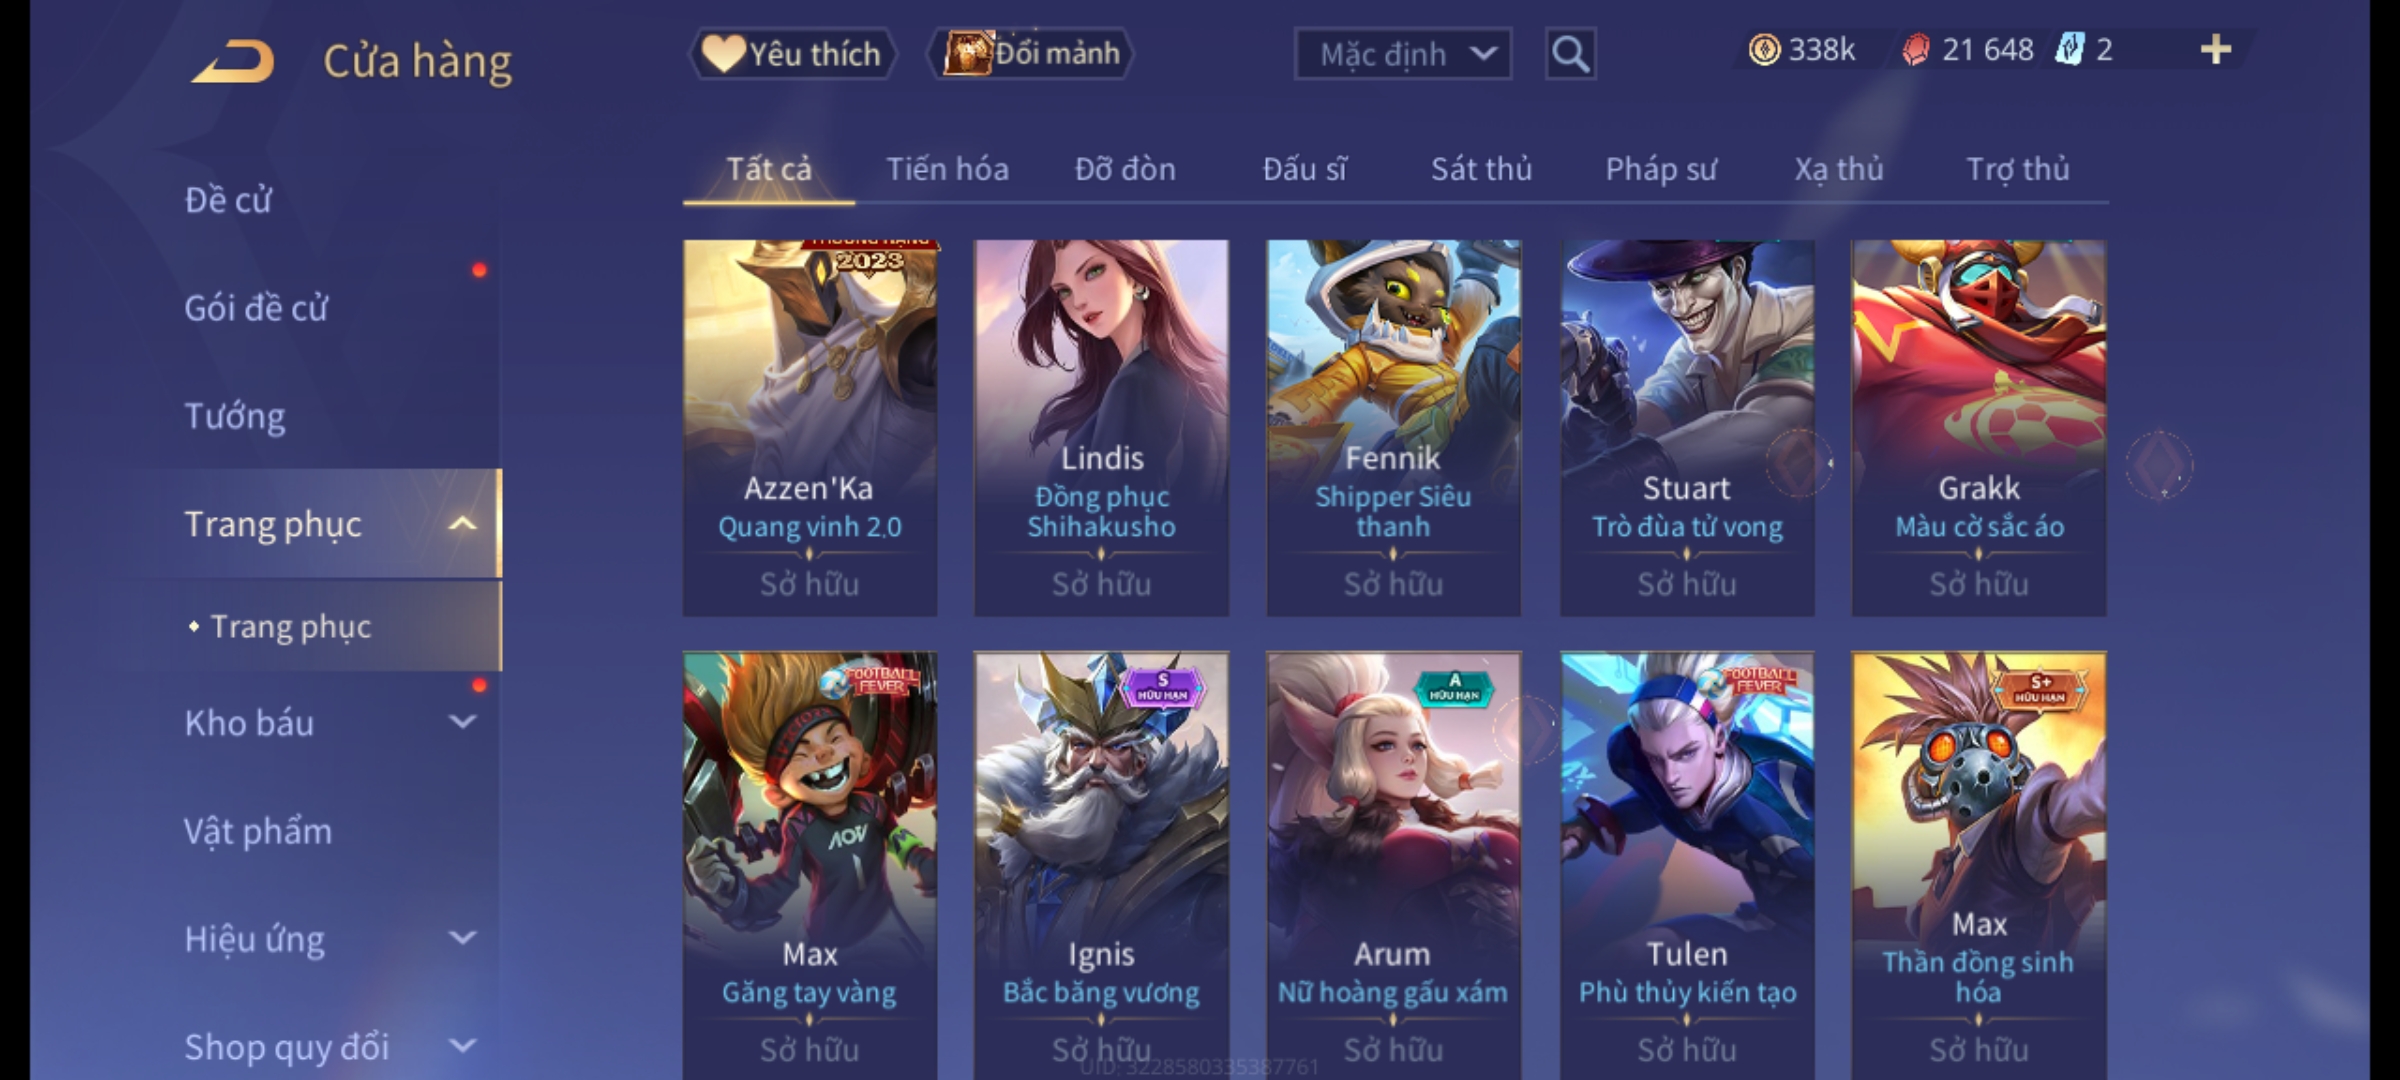Collapse the Trang phục sidebar section
The image size is (2400, 1080).
(462, 523)
